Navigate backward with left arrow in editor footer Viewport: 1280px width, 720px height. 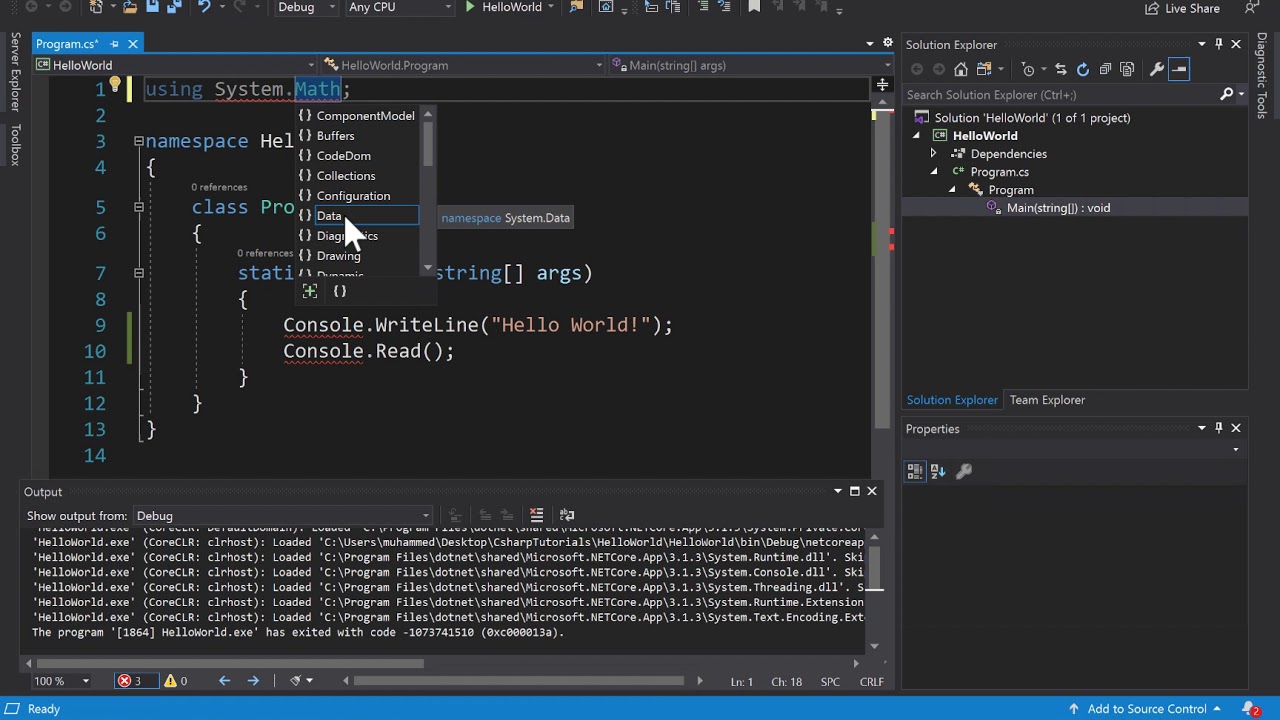[x=224, y=681]
